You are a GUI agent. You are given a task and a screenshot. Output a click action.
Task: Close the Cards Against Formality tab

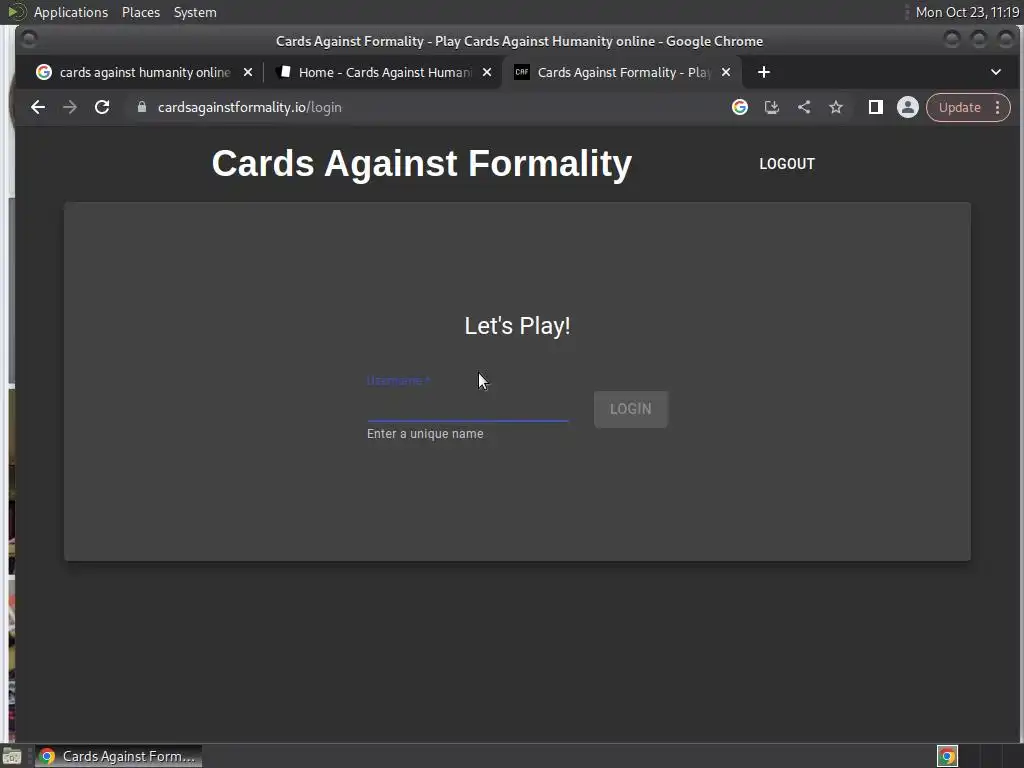pos(726,72)
